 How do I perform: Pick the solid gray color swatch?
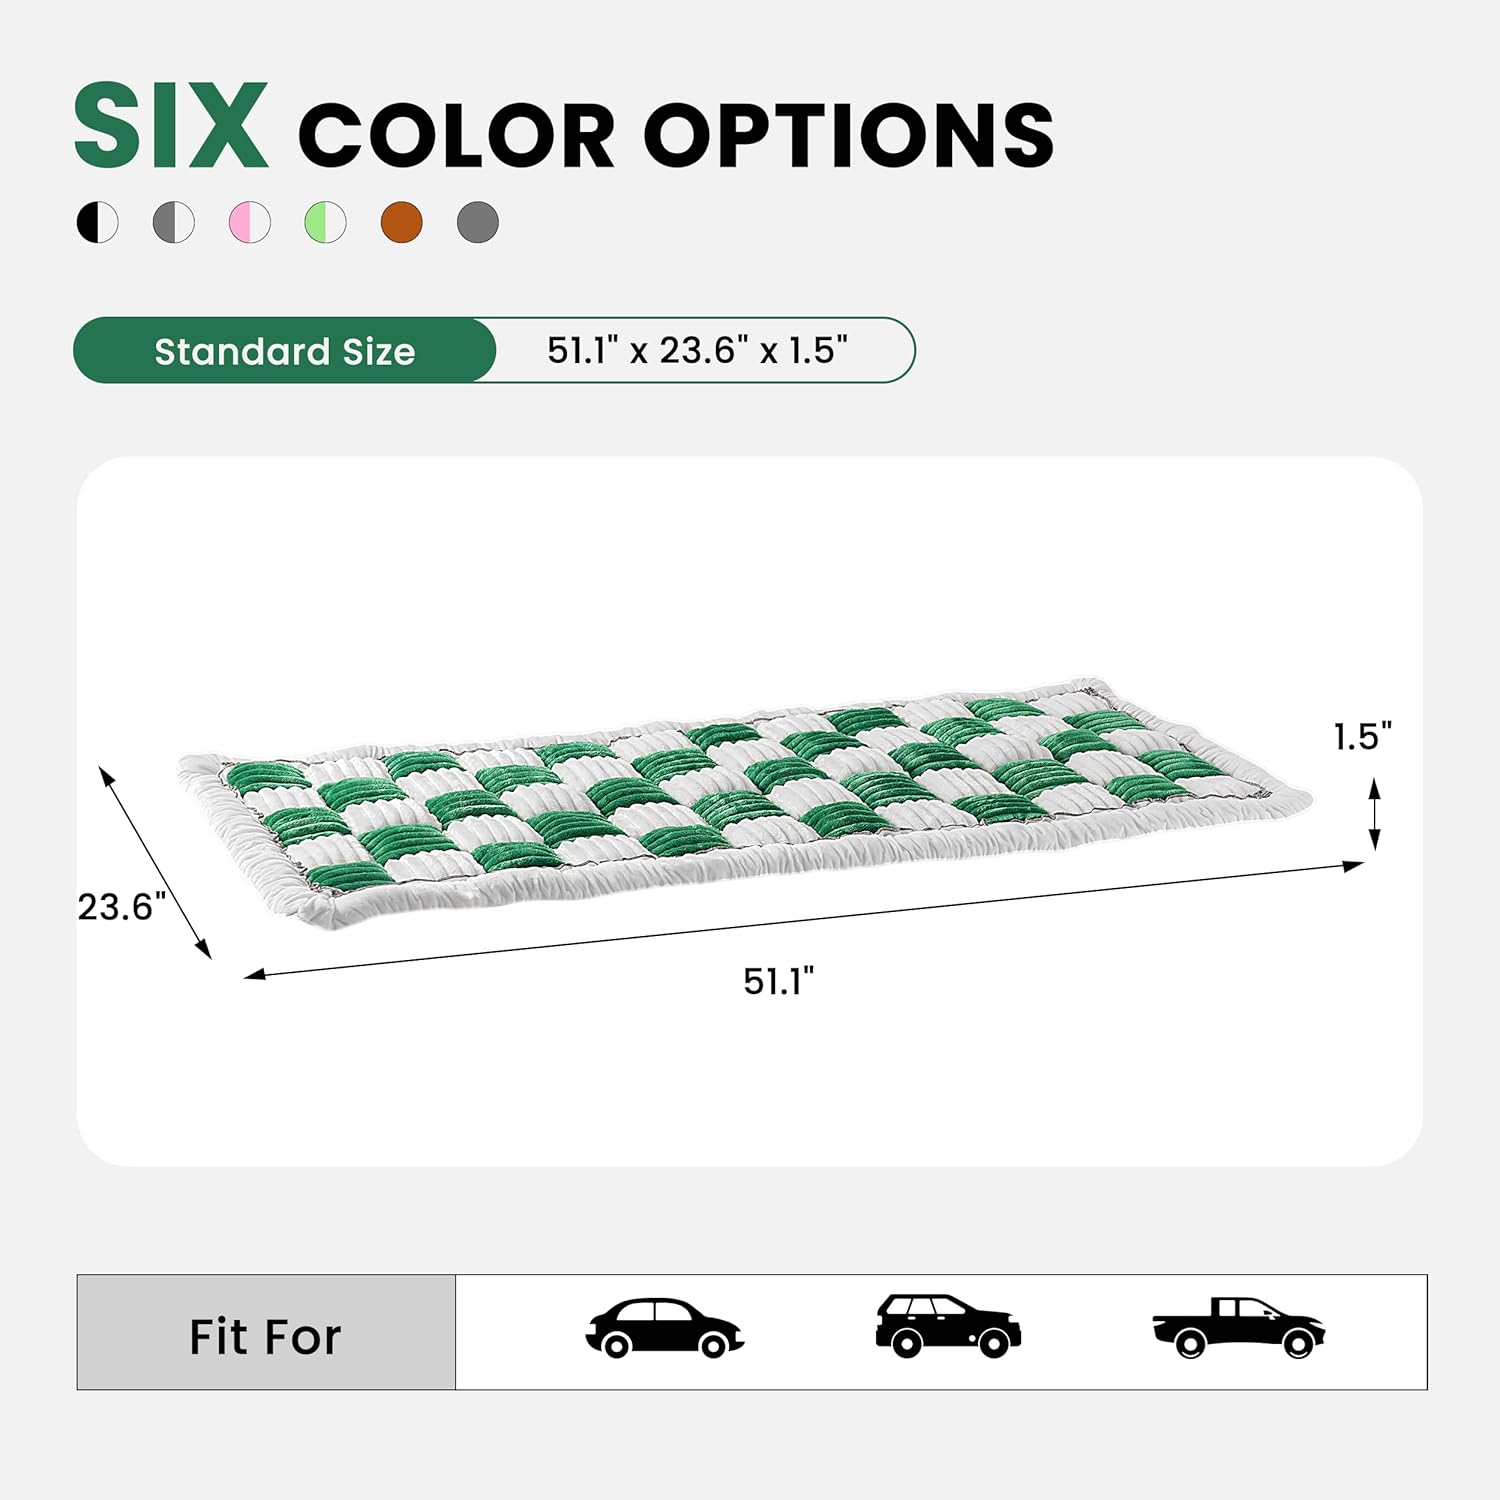tap(478, 222)
